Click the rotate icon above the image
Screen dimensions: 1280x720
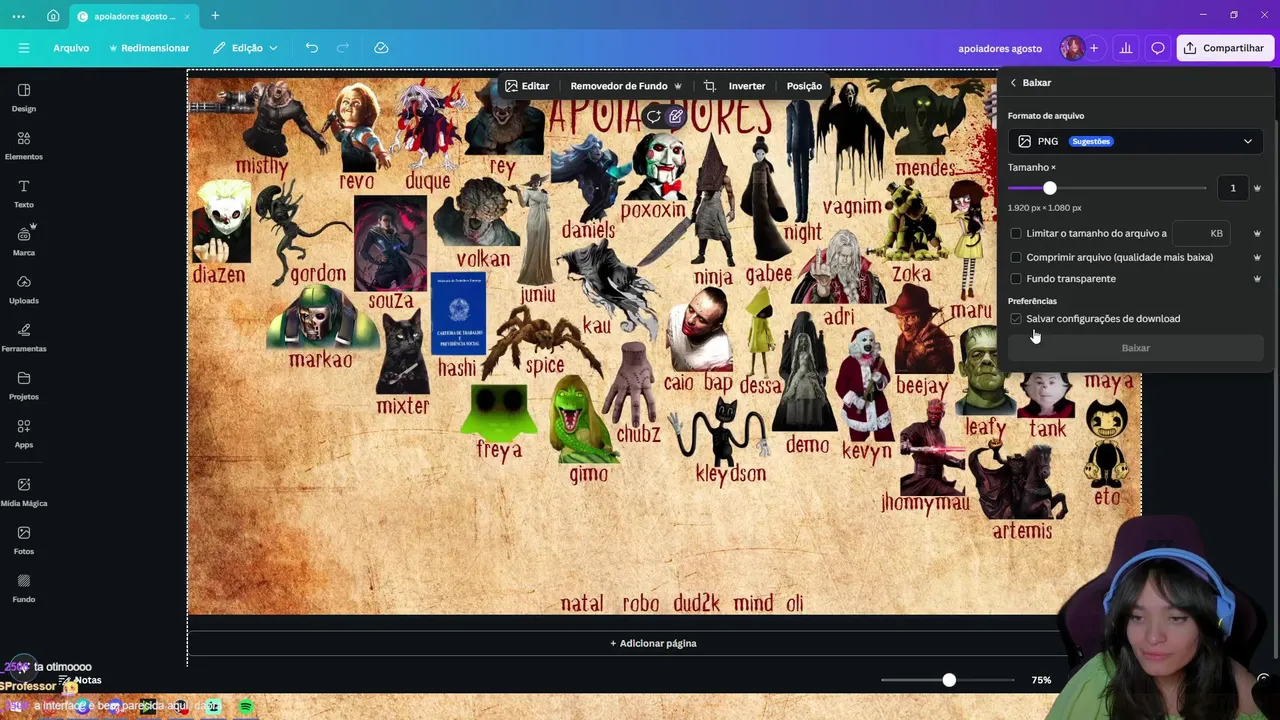[x=653, y=116]
